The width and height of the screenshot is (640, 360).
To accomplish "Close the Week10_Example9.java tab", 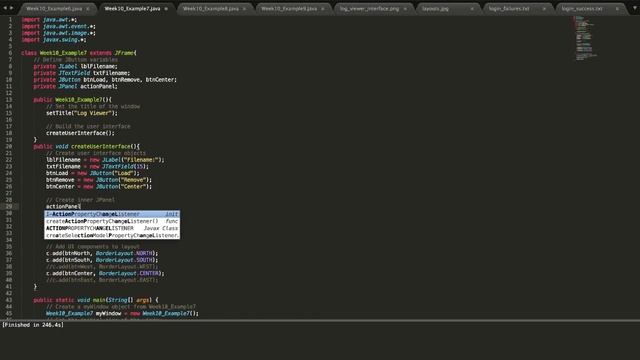I will 323,9.
